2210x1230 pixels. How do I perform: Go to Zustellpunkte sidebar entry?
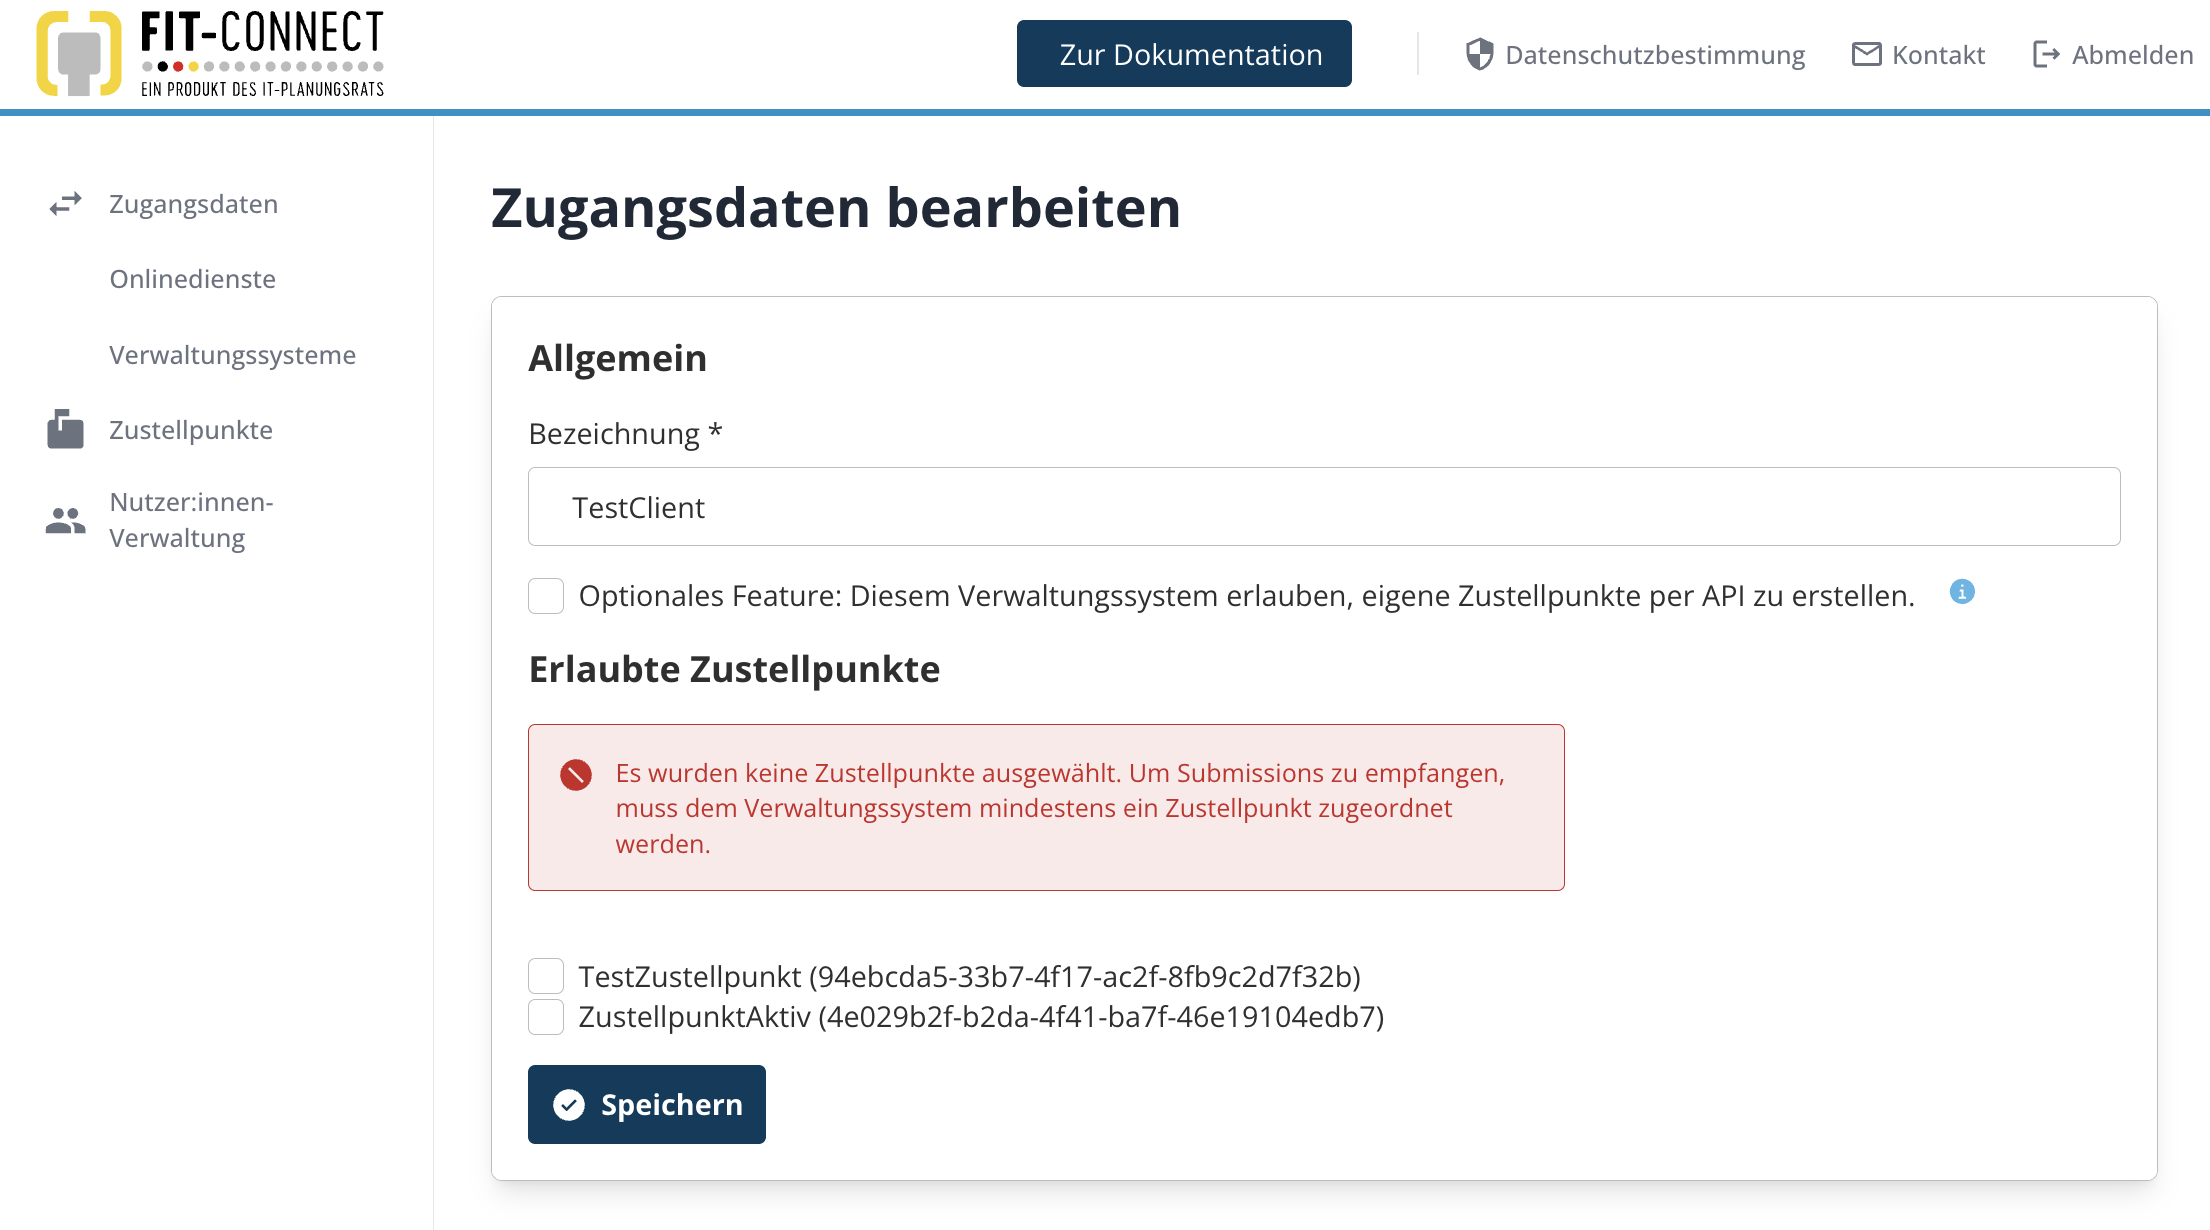[191, 430]
